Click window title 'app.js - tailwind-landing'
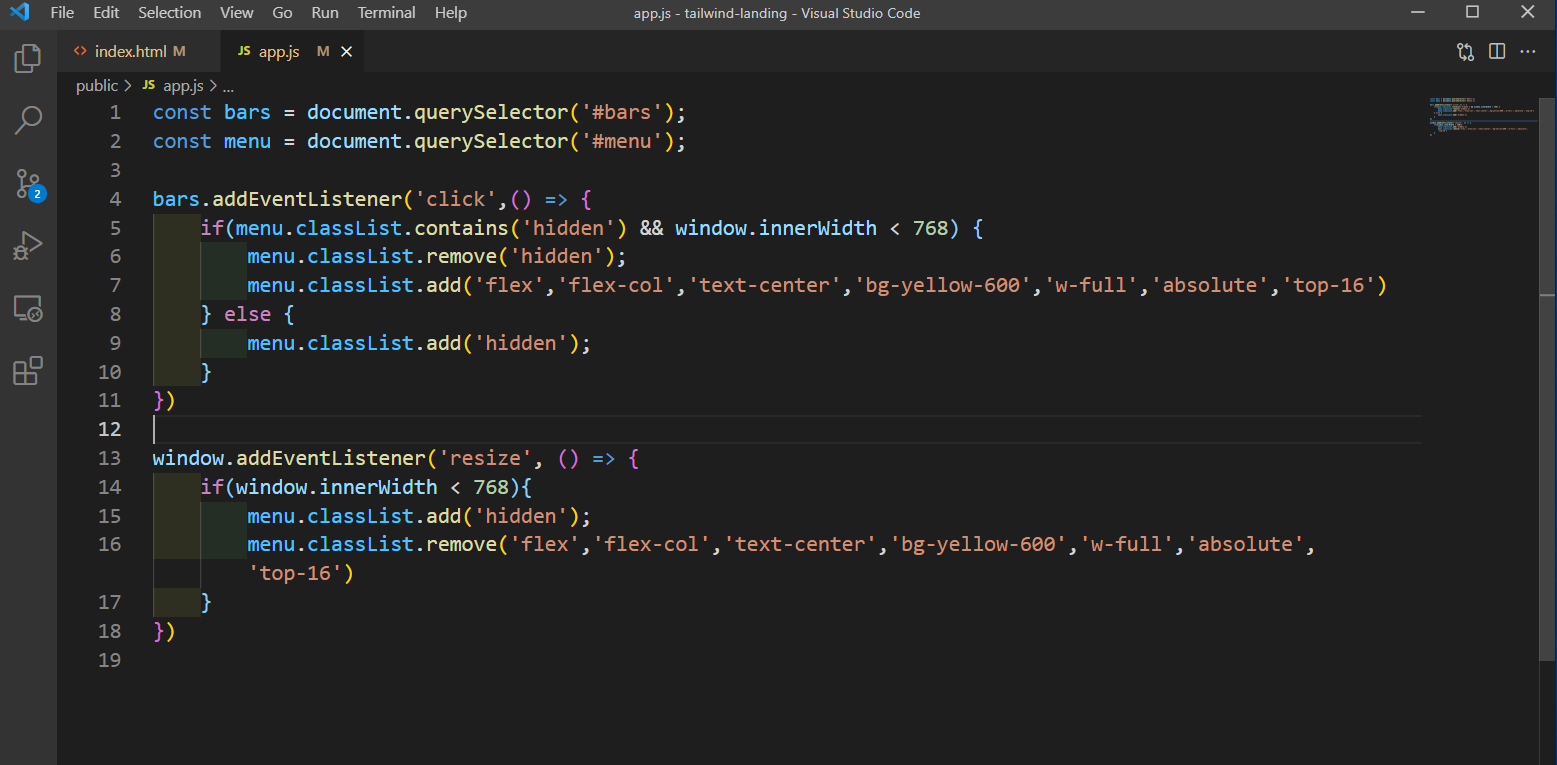1557x765 pixels. (x=712, y=13)
